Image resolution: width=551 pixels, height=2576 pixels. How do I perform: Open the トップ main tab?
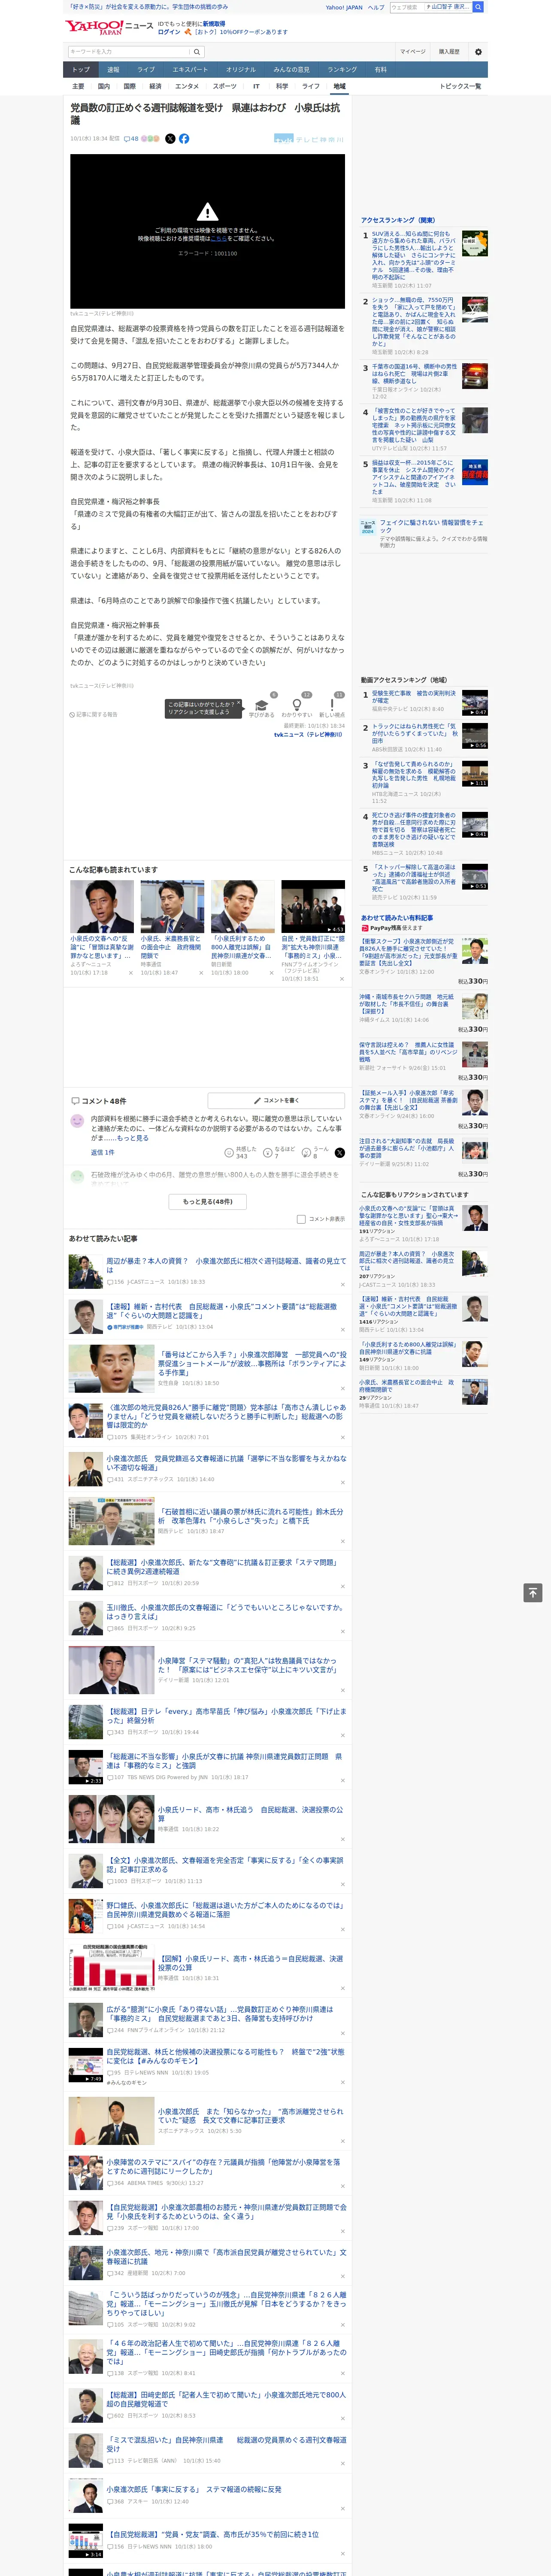[x=81, y=69]
